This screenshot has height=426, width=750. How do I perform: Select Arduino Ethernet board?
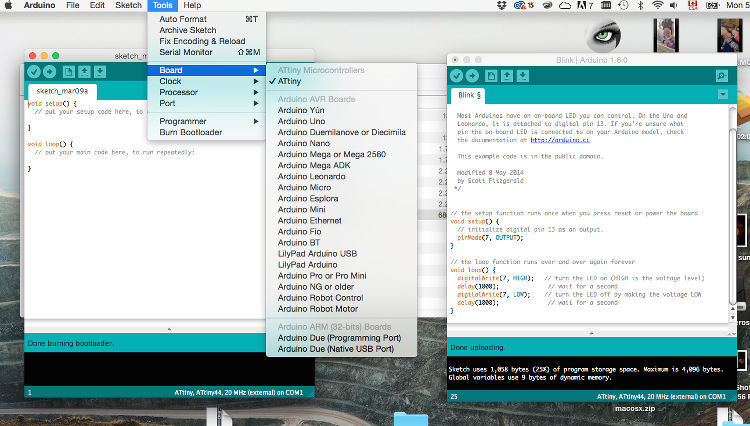click(342, 221)
